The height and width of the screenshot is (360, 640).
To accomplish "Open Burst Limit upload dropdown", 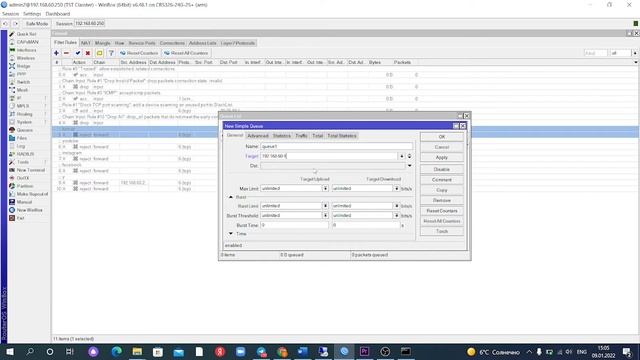I will pos(325,206).
